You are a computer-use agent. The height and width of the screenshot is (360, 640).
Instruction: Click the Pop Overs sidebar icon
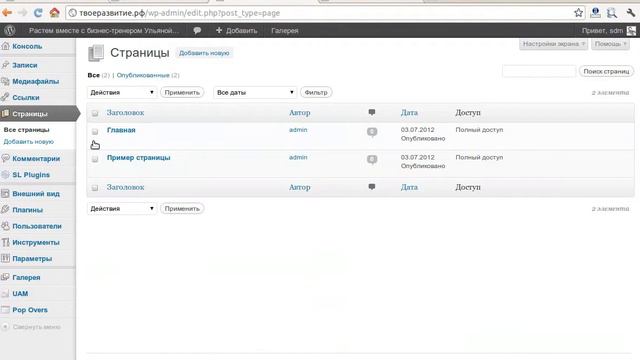point(5,309)
